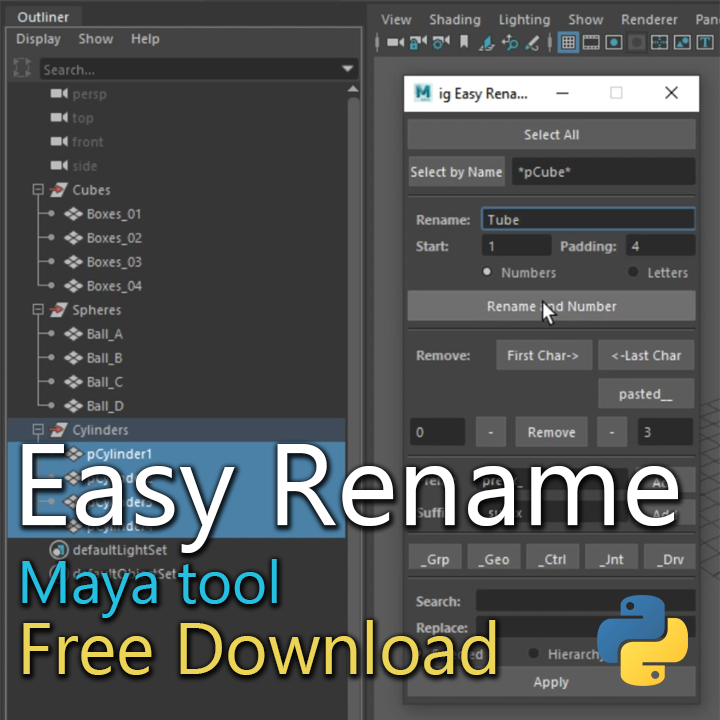Image resolution: width=720 pixels, height=720 pixels.
Task: Click the top camera icon in Outliner
Action: pyautogui.click(x=59, y=118)
